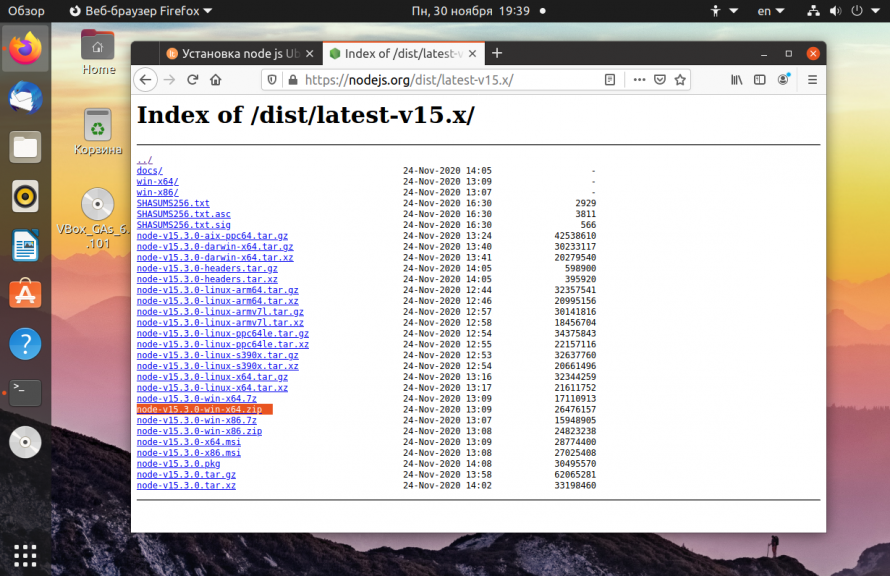Open the VBox_GAs disc desktop icon
Screen dimensions: 890x576
point(94,218)
